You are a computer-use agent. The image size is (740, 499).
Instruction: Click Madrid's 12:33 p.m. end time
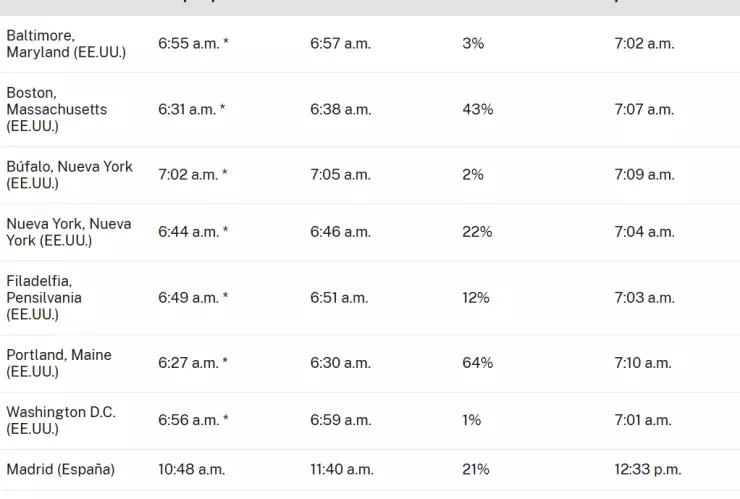tap(648, 469)
